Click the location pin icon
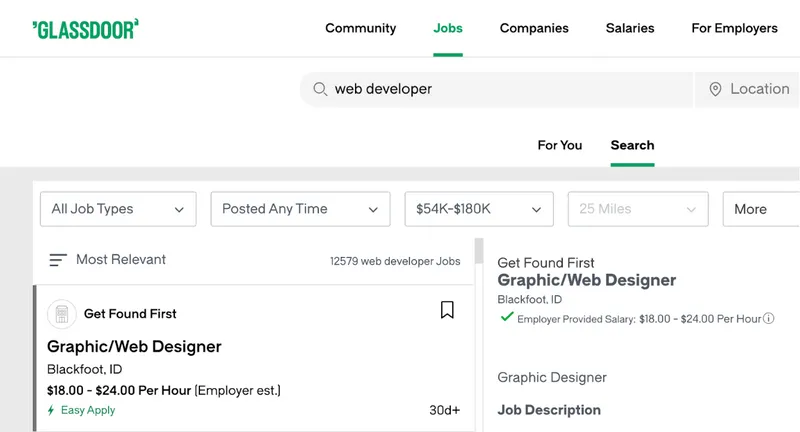800x432 pixels. [x=715, y=89]
